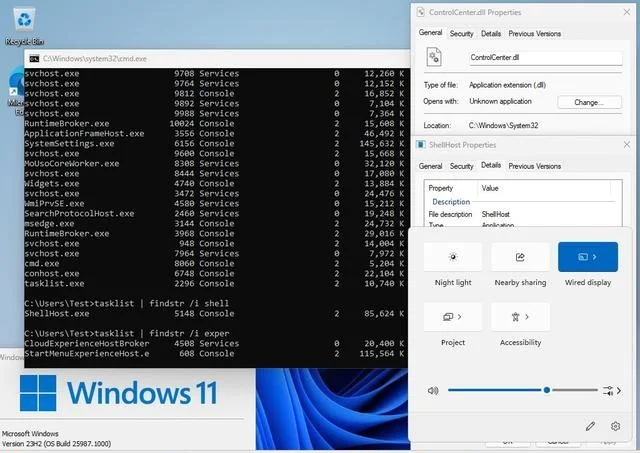640x453 pixels.
Task: Open Details tab in ControlCenter.dll Properties
Action: pyautogui.click(x=491, y=34)
